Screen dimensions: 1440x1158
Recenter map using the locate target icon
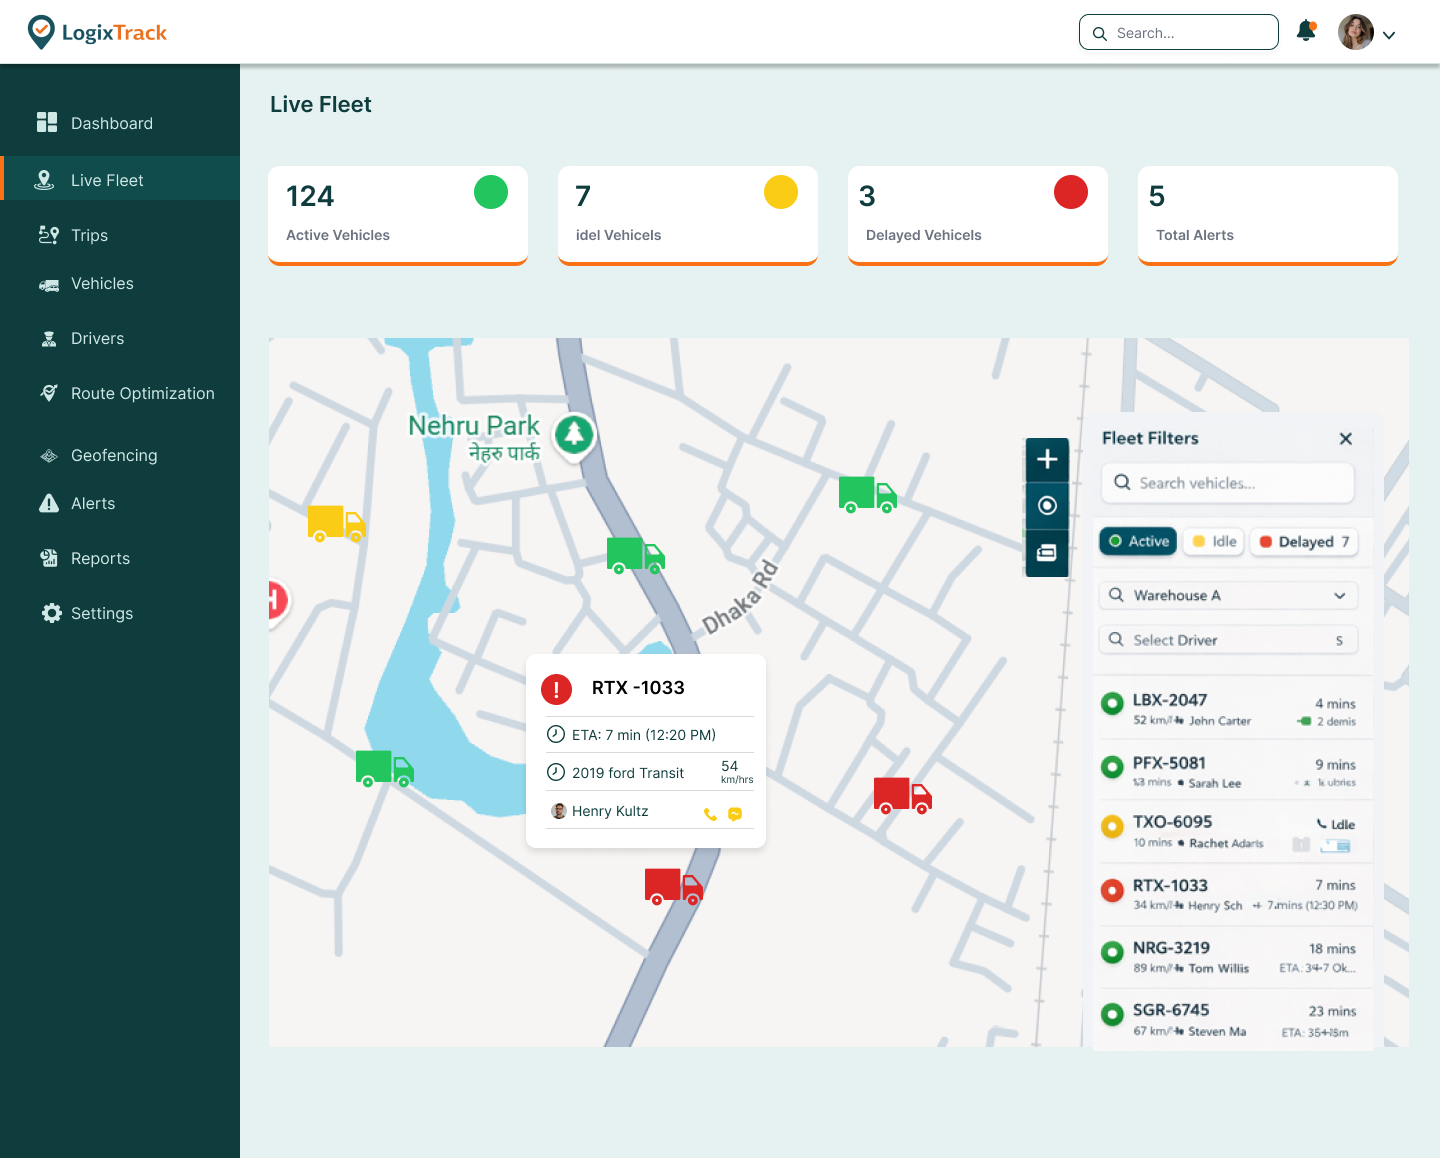(x=1047, y=506)
